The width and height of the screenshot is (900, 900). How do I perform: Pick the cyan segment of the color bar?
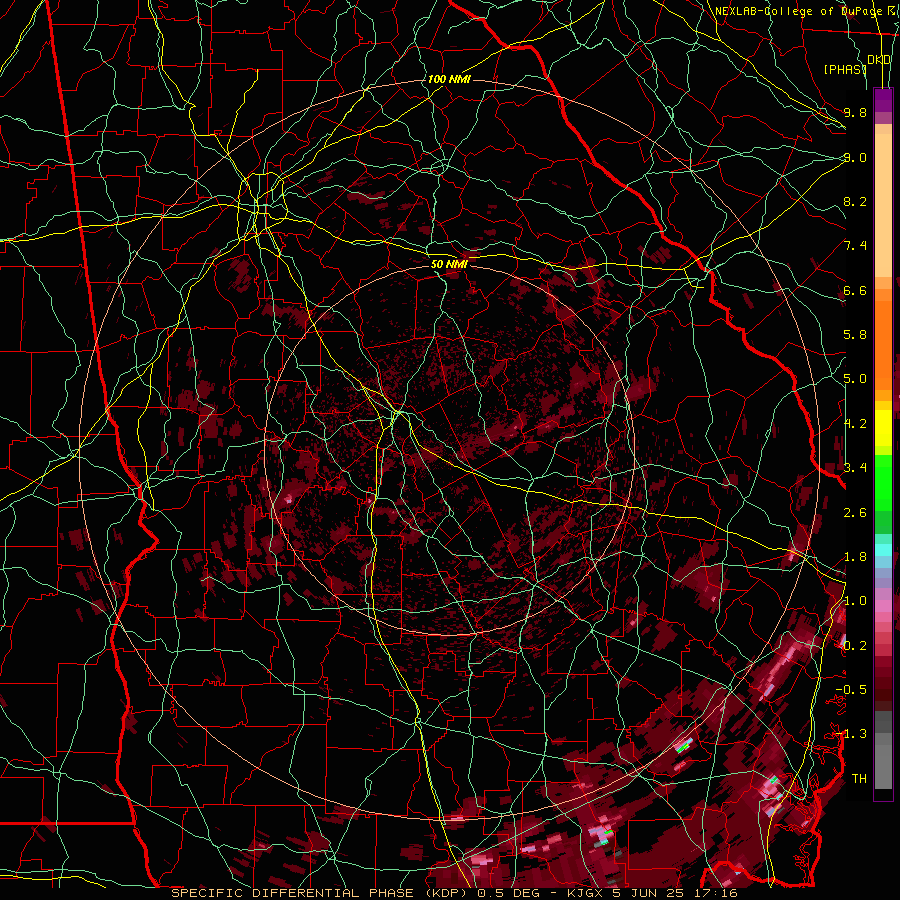[883, 549]
